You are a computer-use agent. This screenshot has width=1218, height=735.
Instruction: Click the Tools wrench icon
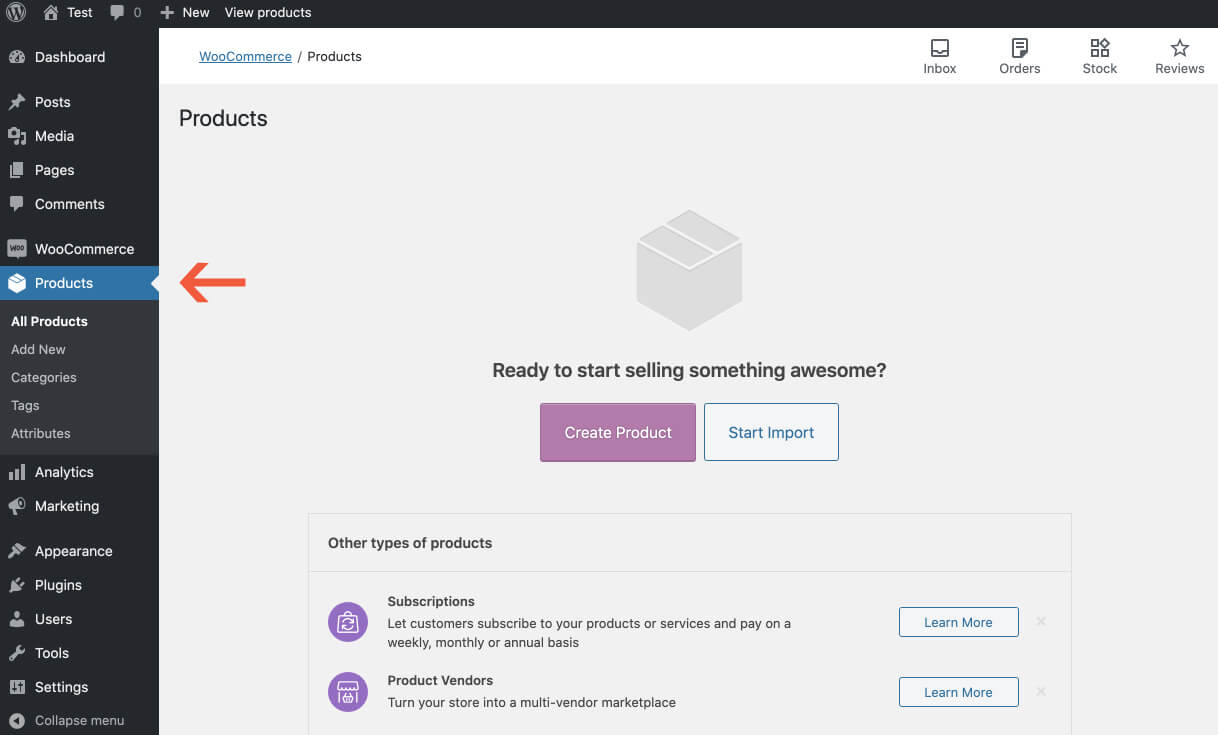[x=17, y=653]
